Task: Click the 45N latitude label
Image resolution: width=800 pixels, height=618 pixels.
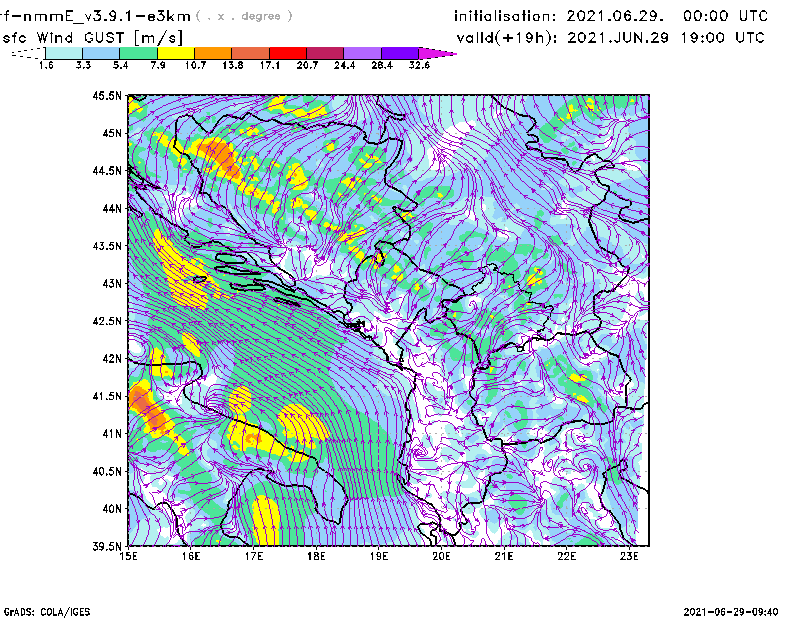Action: 112,133
